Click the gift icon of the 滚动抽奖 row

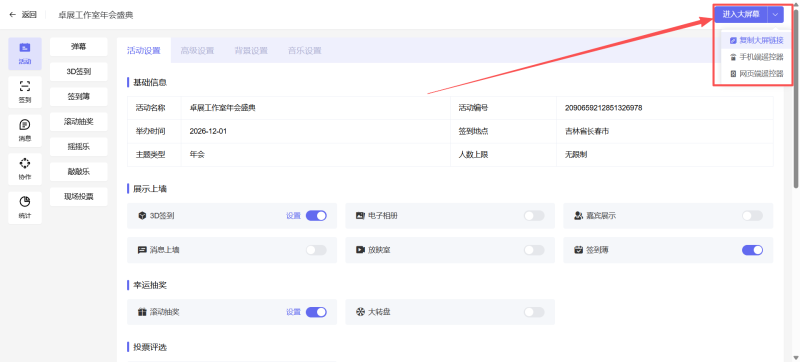tap(142, 312)
